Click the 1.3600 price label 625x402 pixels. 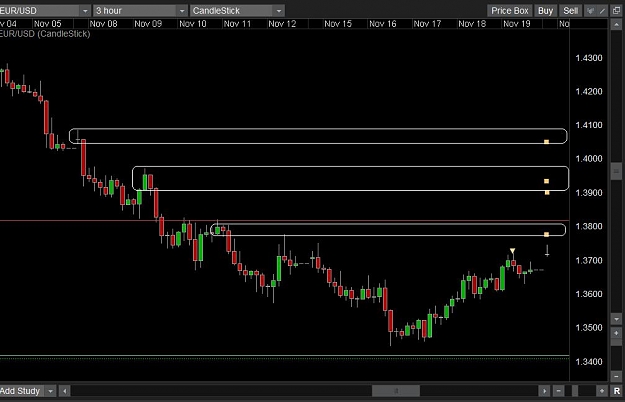(x=589, y=294)
